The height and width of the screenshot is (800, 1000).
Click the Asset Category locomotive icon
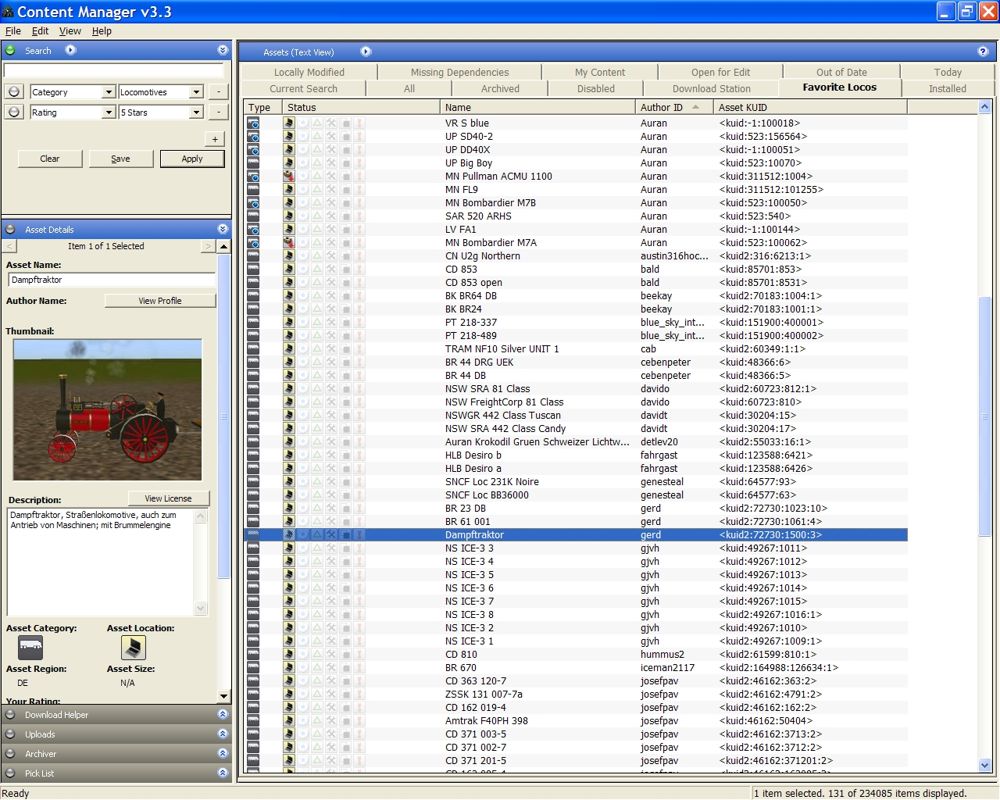pos(30,647)
